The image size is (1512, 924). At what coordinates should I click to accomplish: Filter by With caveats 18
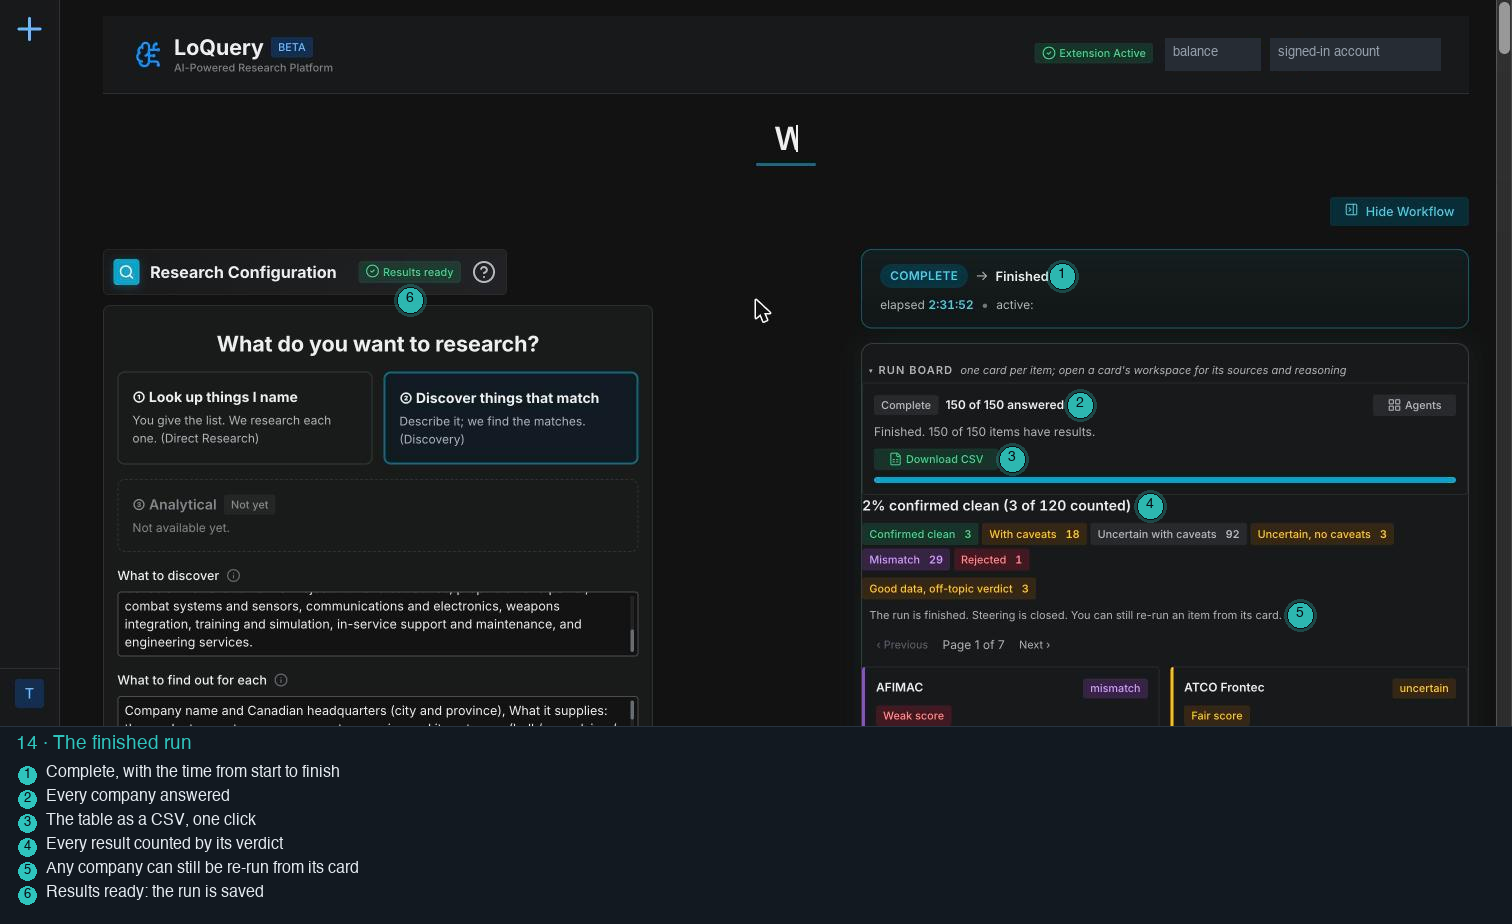click(x=1034, y=534)
